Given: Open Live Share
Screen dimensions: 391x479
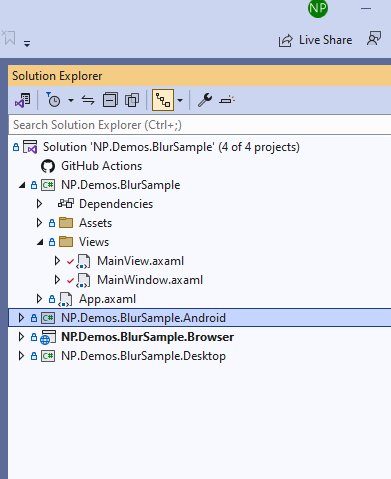Looking at the screenshot, I should pos(315,40).
